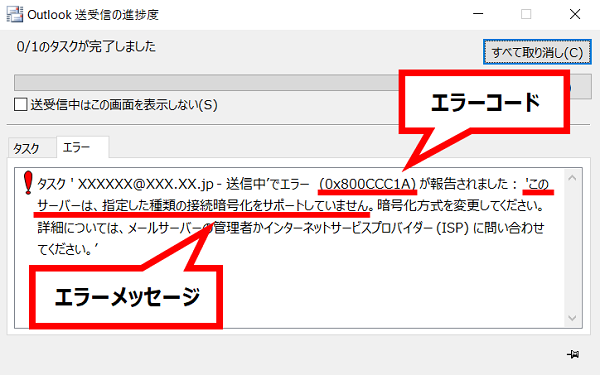Click scroll-up arrow in the error list
Viewport: 600px width, 375px height.
[572, 178]
